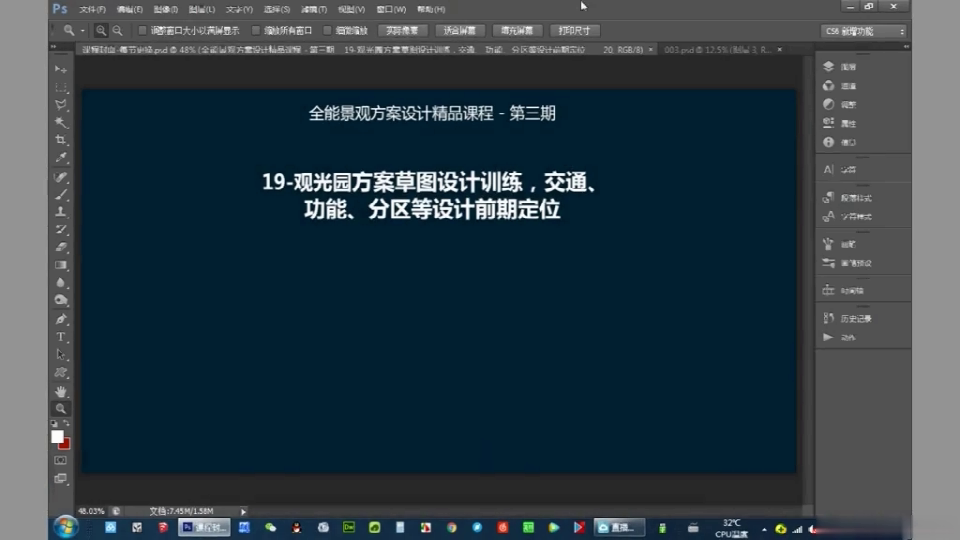
Task: Pick the Hand tool
Action: click(x=61, y=391)
